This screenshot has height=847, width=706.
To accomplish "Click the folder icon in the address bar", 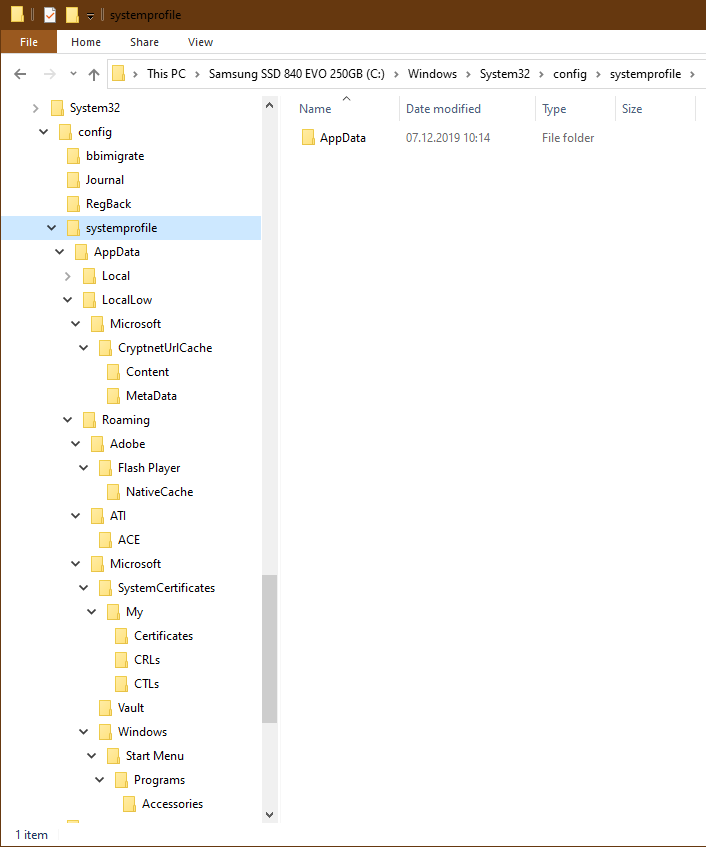I will 118,73.
